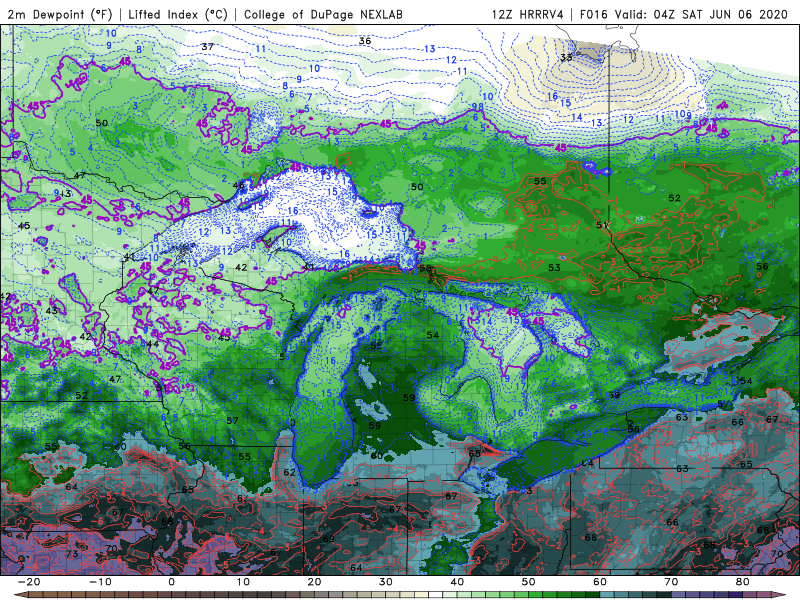Click the black dewpoint value 36 on the map

click(365, 41)
